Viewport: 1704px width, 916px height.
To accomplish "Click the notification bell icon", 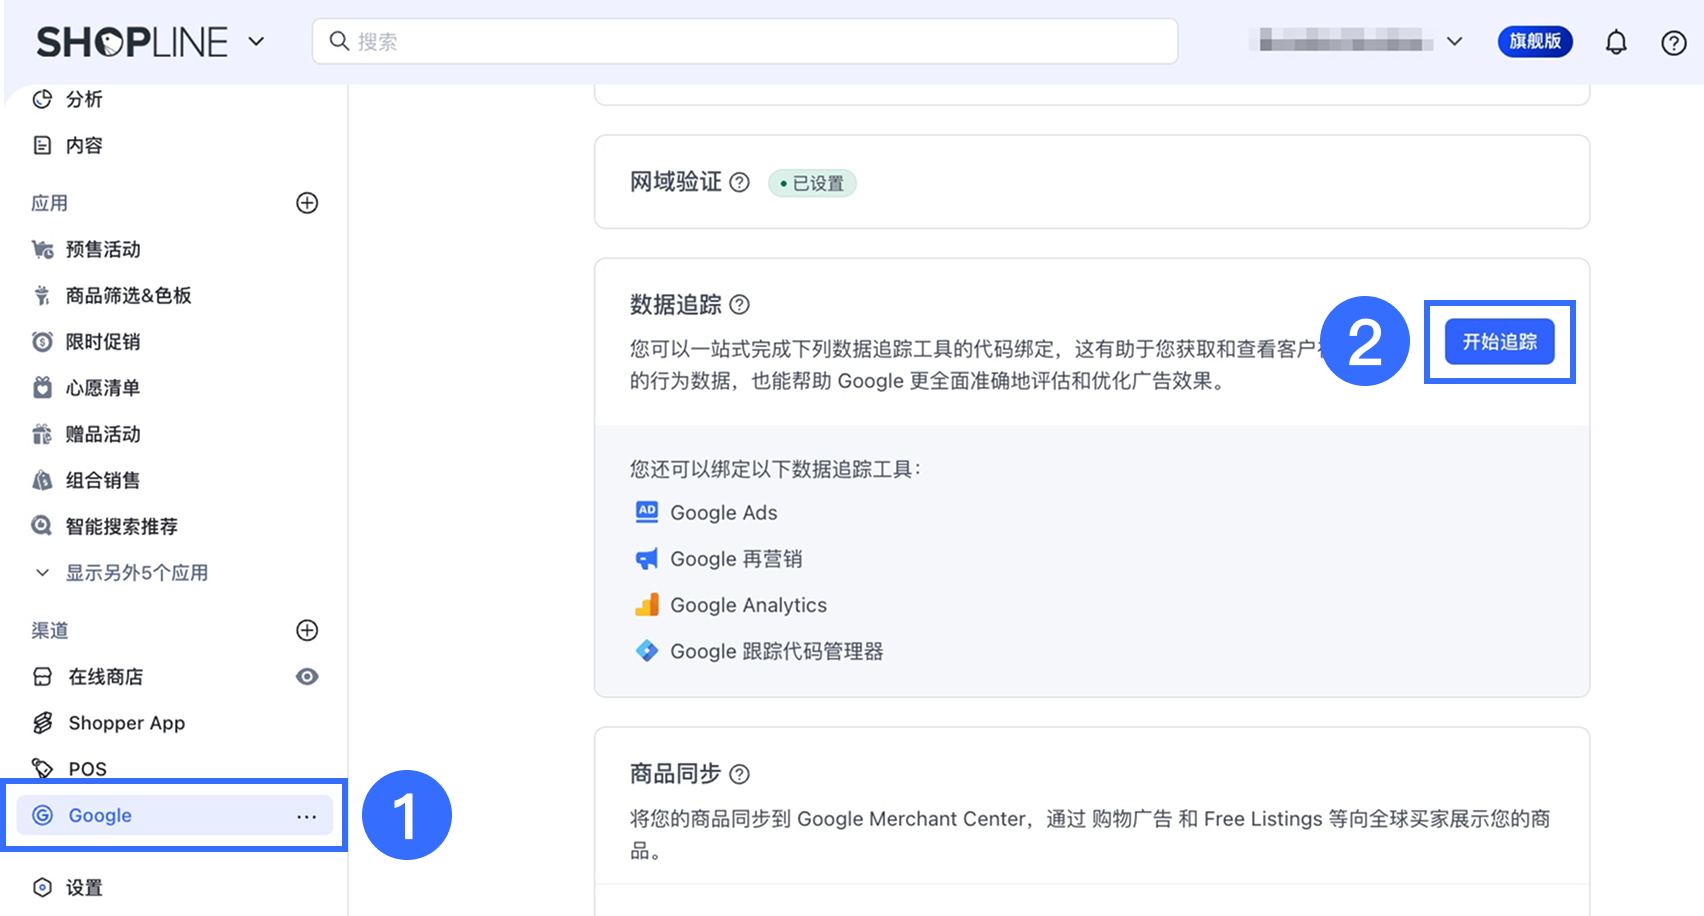I will pyautogui.click(x=1616, y=42).
